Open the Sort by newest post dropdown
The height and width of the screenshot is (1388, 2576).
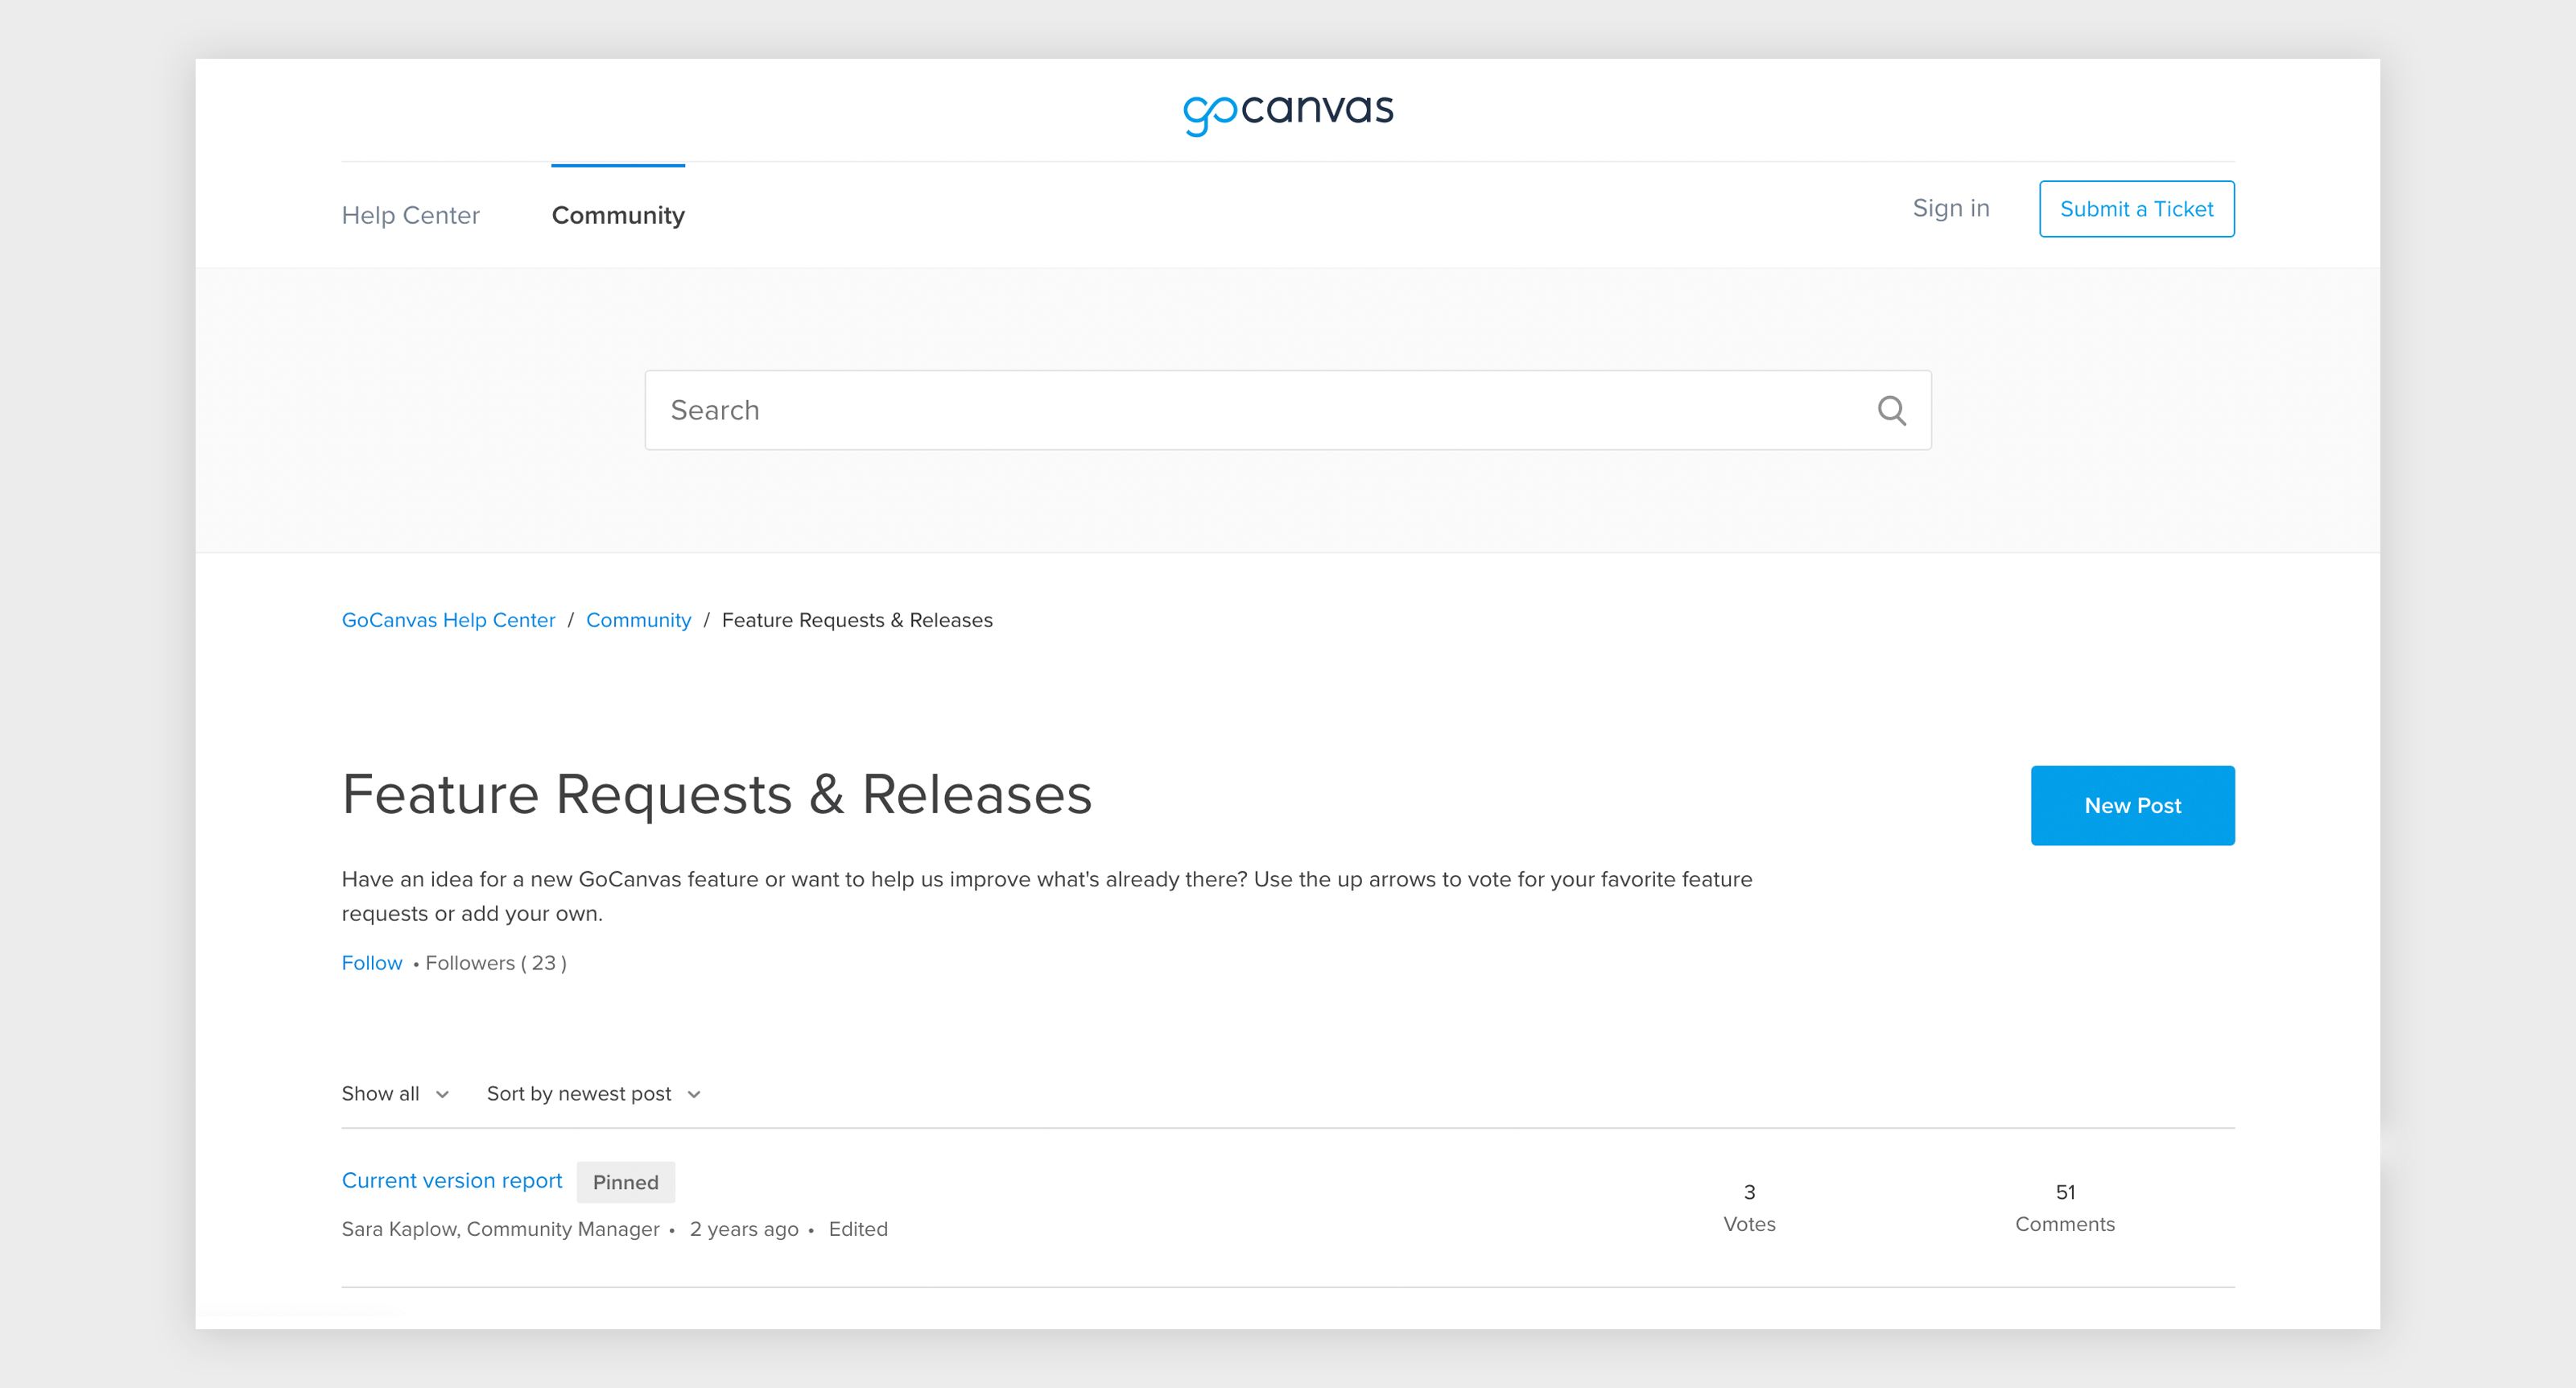coord(594,1094)
